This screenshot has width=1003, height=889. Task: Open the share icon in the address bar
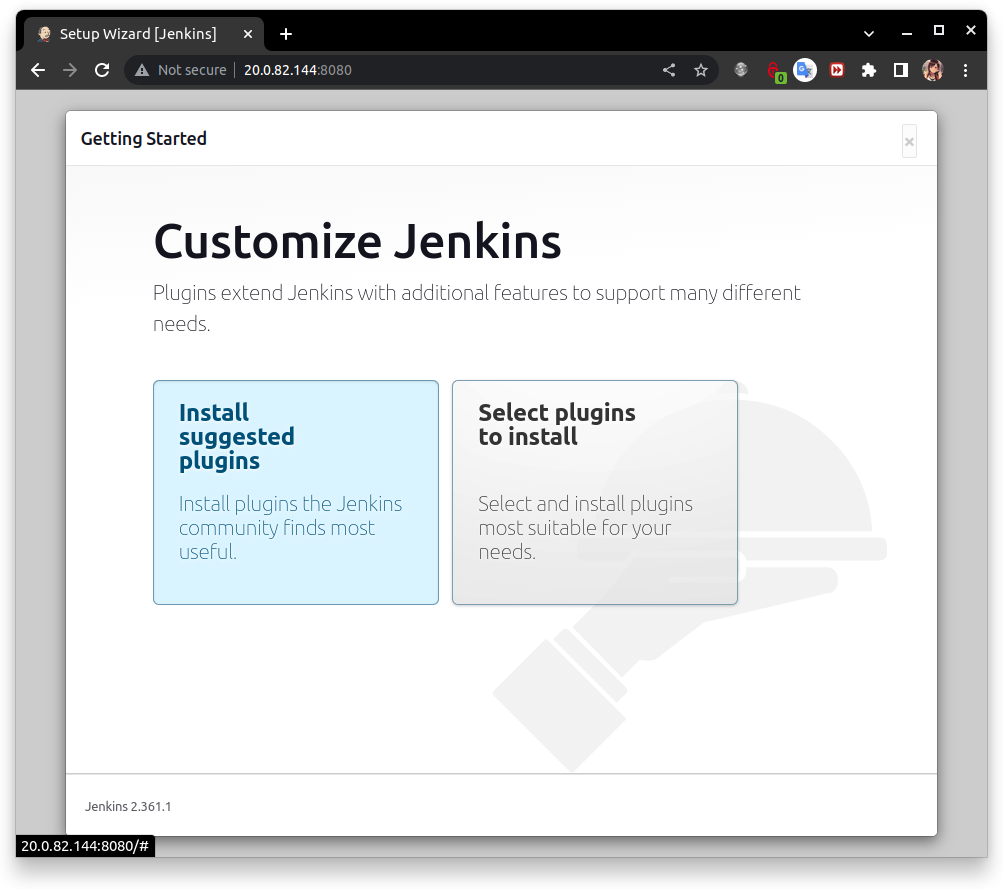[668, 70]
